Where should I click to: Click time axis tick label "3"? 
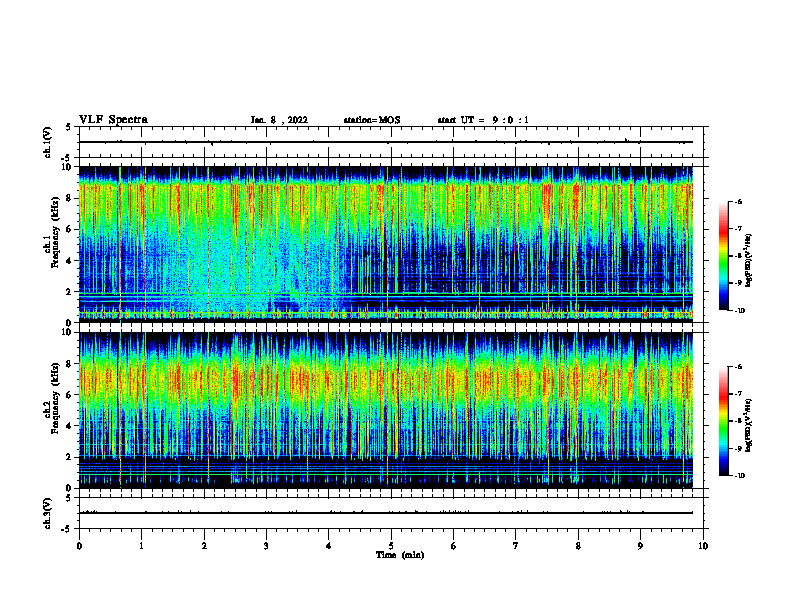(266, 546)
